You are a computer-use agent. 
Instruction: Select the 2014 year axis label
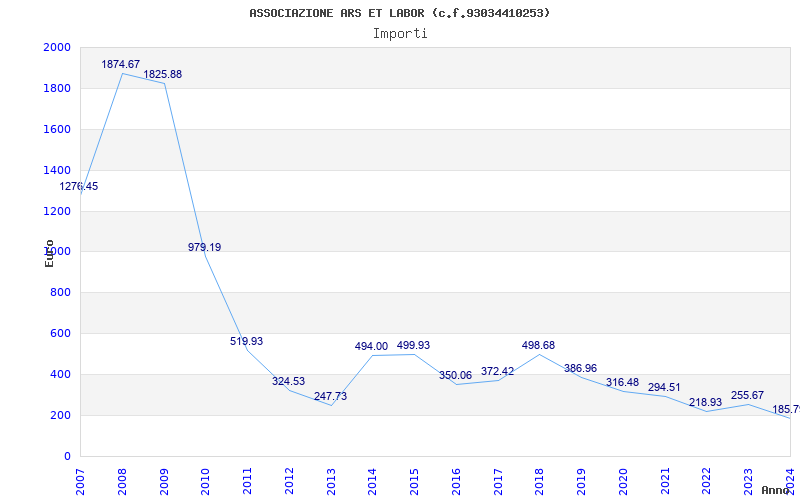[x=373, y=482]
